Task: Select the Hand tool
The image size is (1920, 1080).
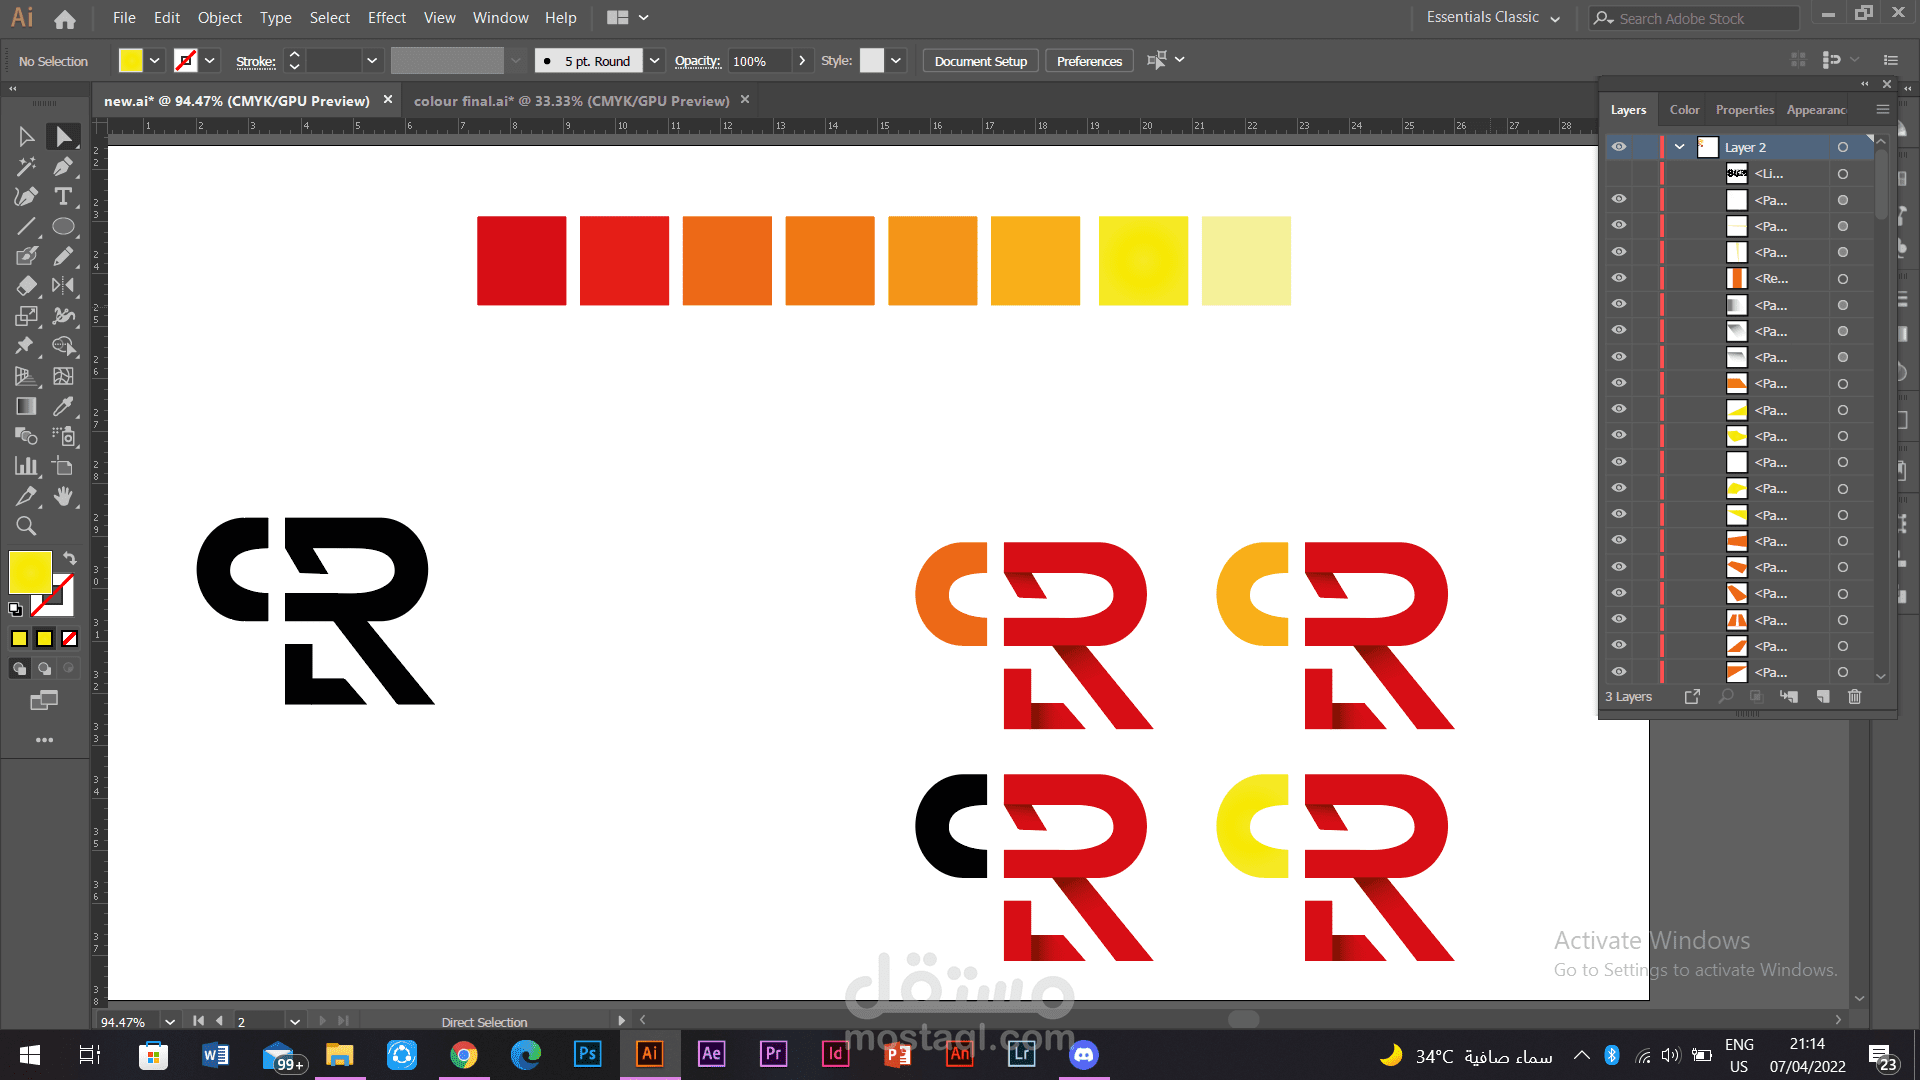Action: click(63, 496)
